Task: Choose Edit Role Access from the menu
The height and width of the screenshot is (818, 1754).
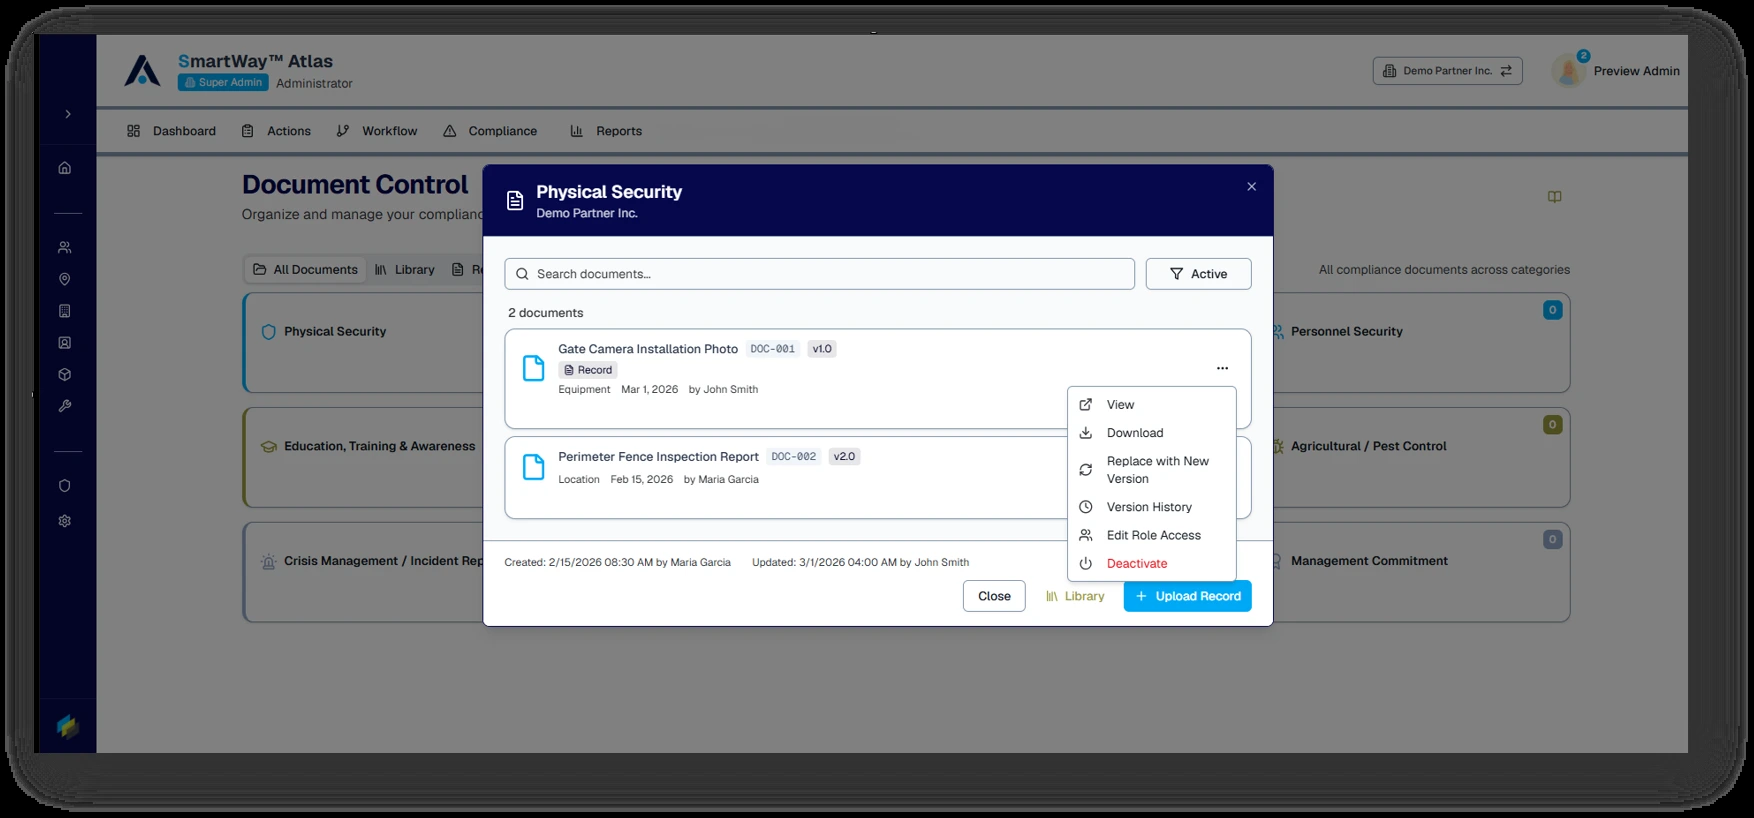Action: 1152,535
